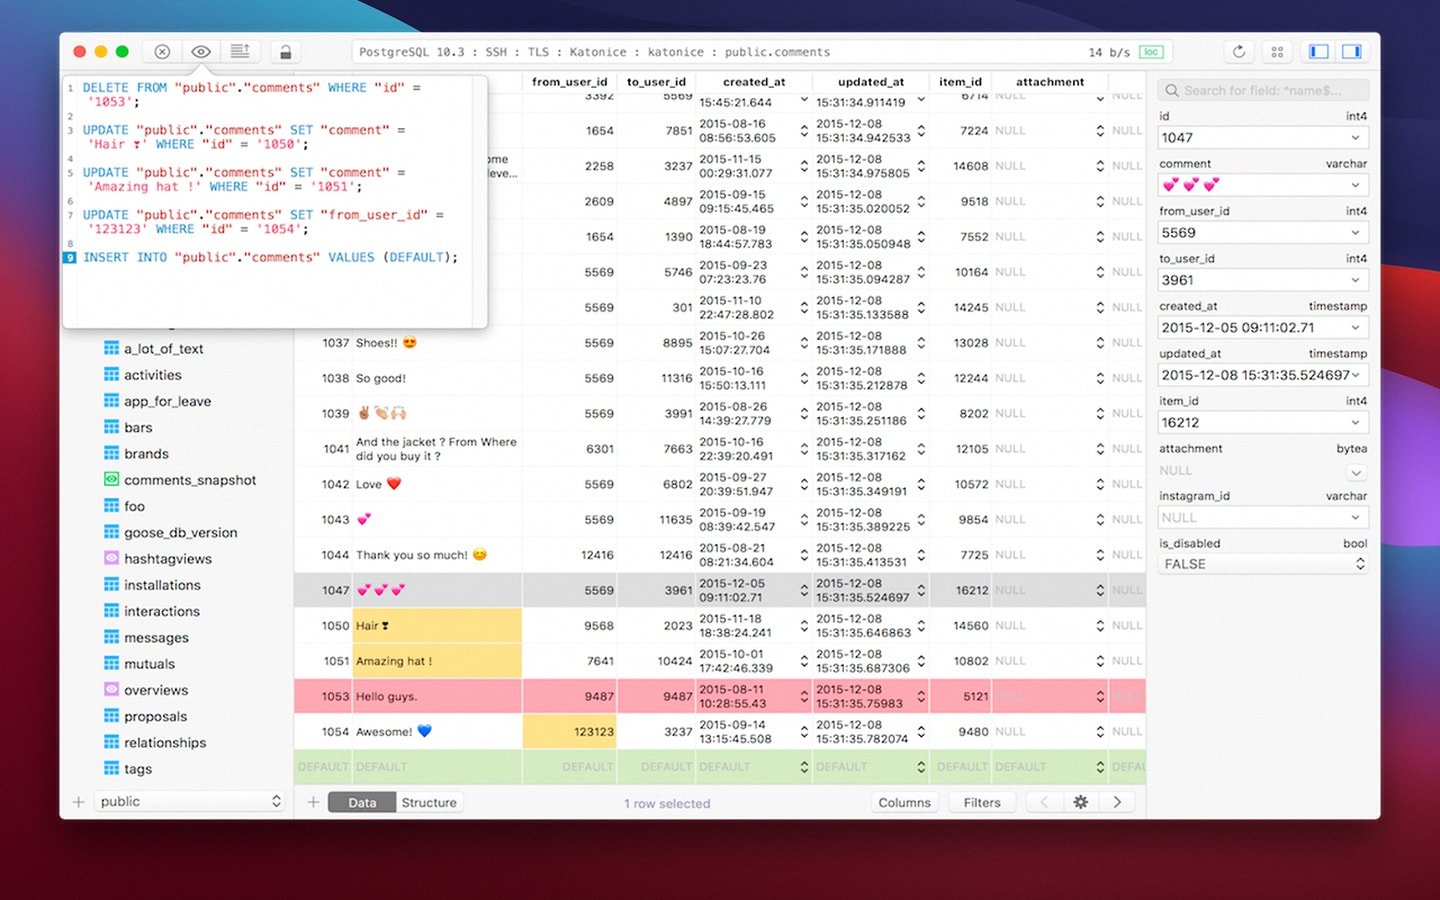Click the next page arrow icon
Image resolution: width=1440 pixels, height=900 pixels.
(x=1117, y=802)
